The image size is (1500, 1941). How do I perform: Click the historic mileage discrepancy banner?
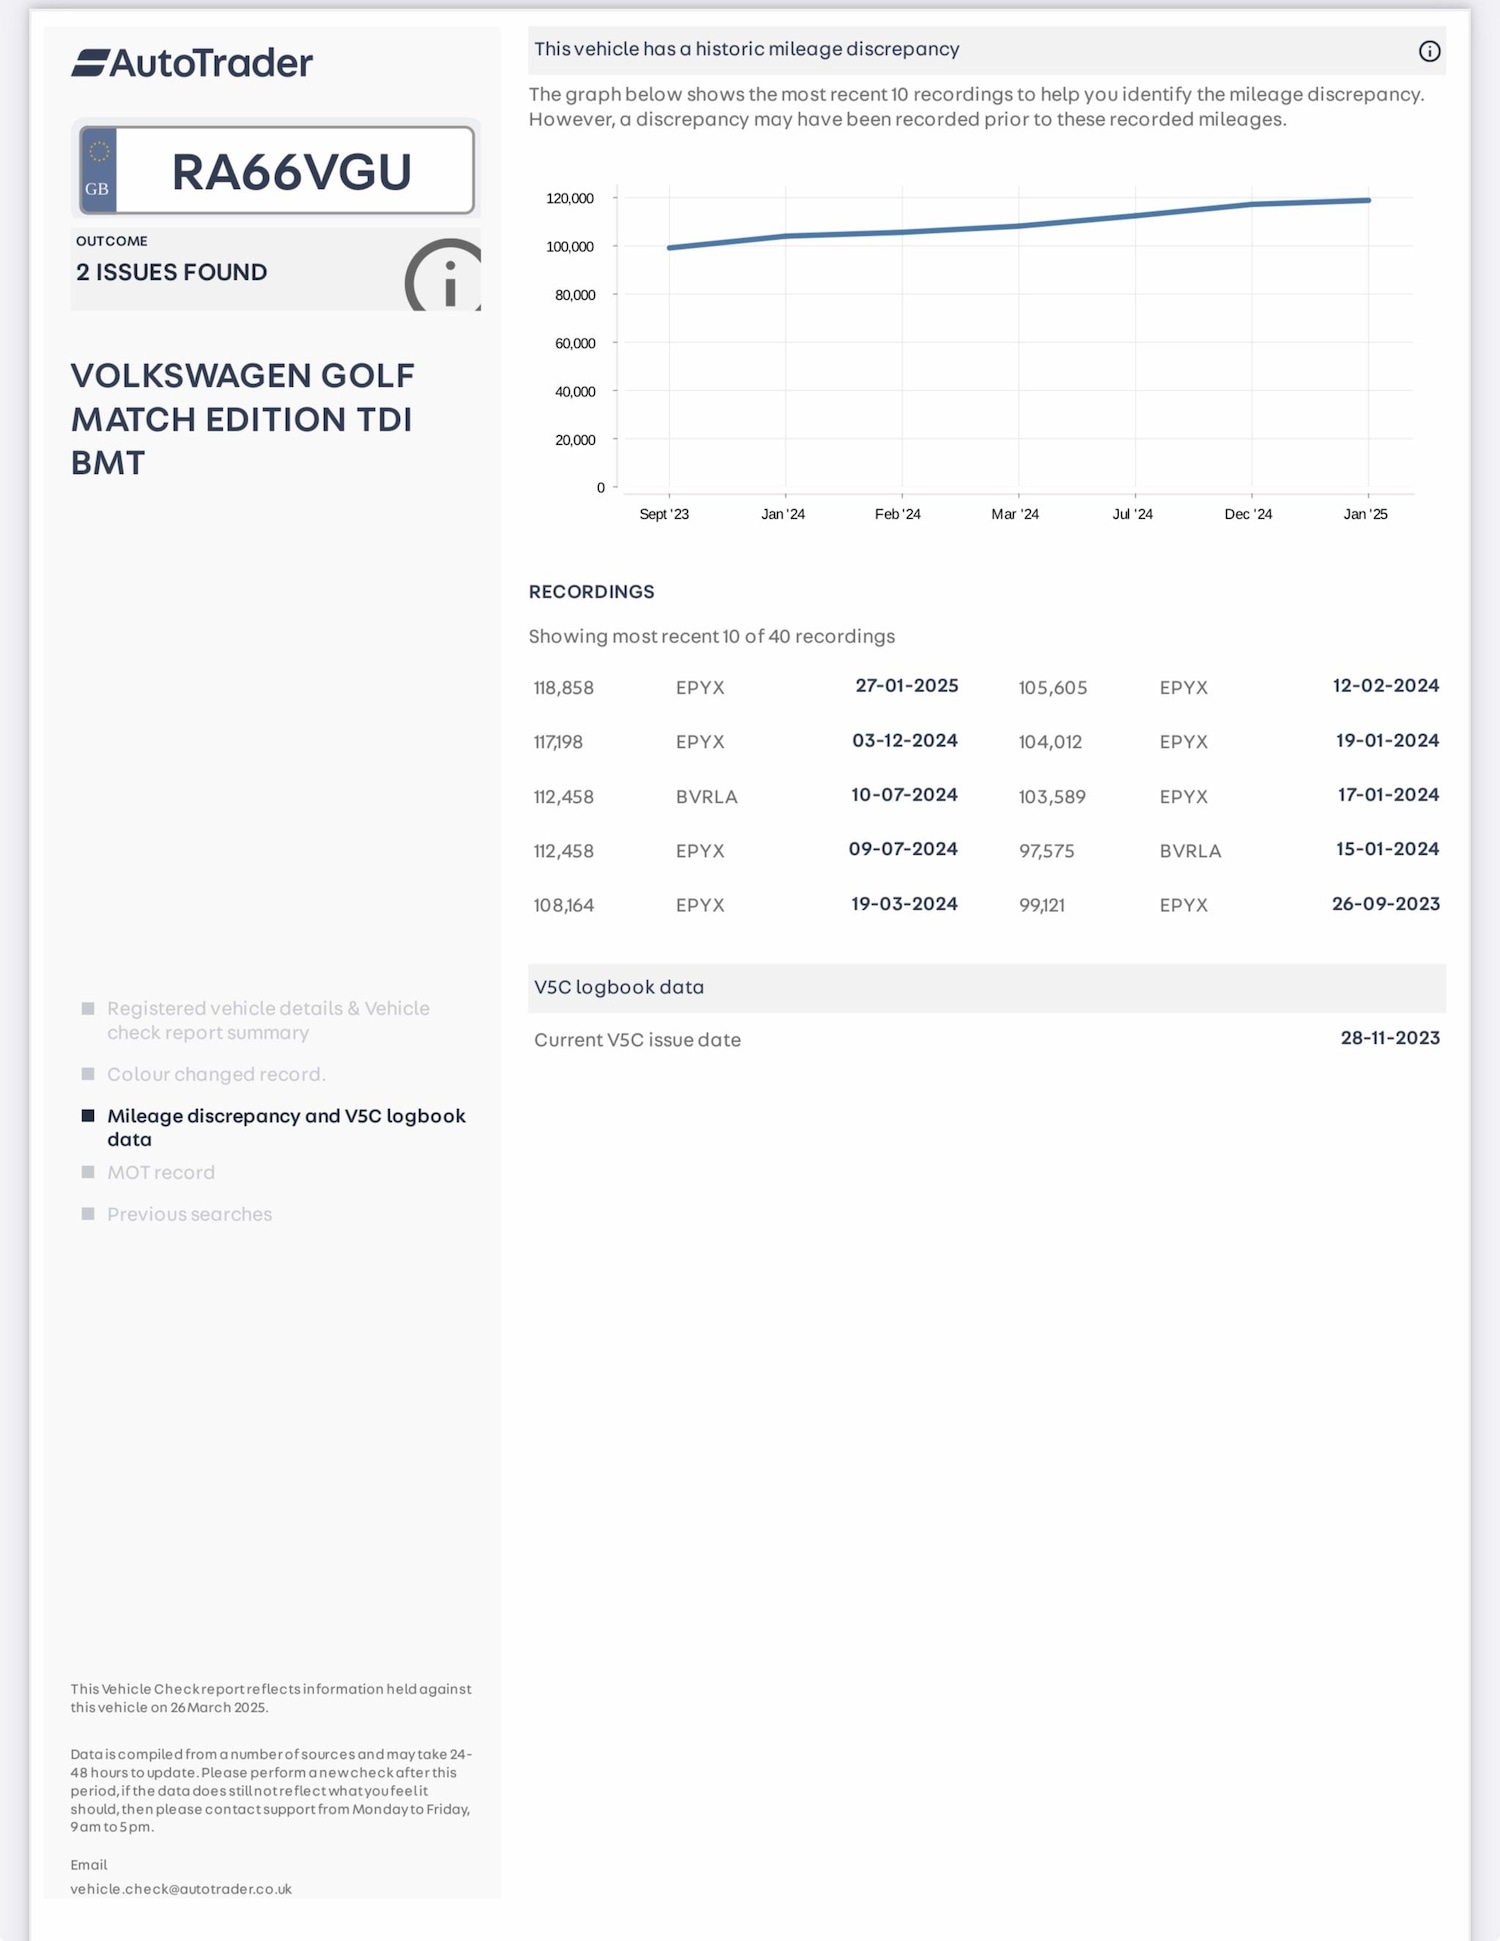pos(747,49)
